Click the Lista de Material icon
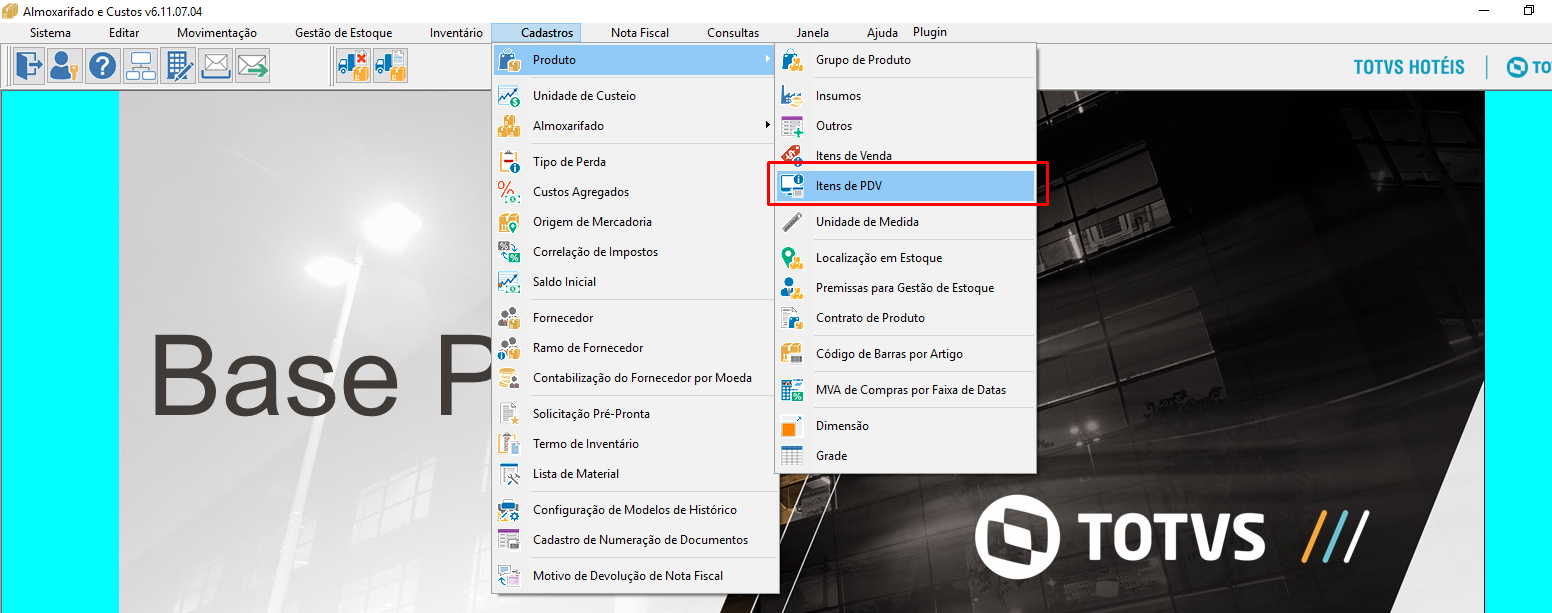 click(x=509, y=474)
